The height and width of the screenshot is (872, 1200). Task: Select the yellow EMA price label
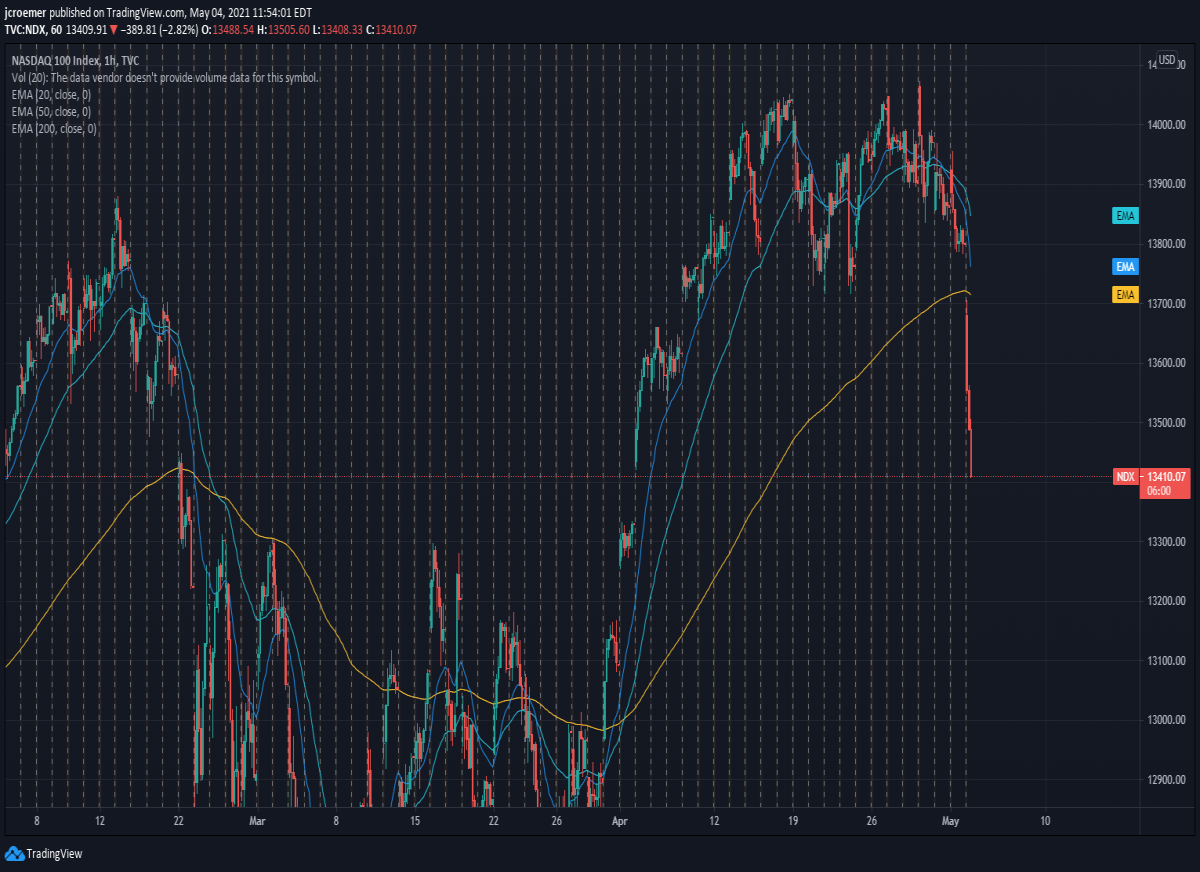pyautogui.click(x=1126, y=294)
